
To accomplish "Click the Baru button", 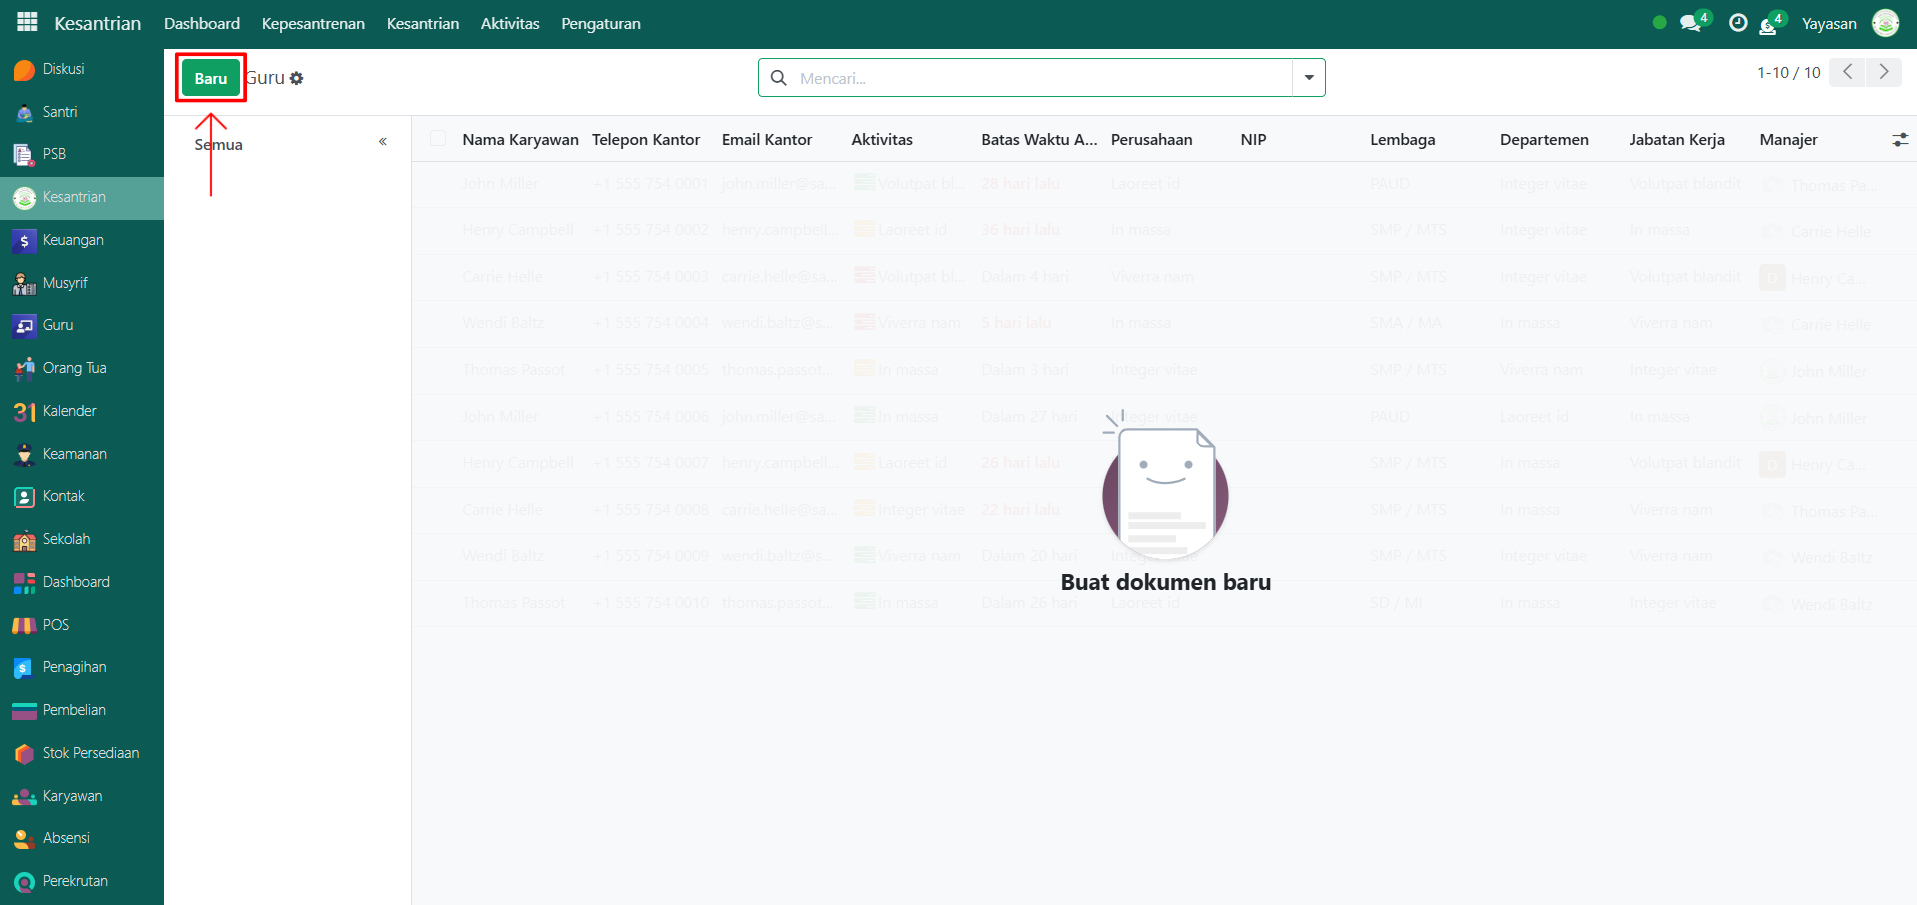I will (x=211, y=78).
